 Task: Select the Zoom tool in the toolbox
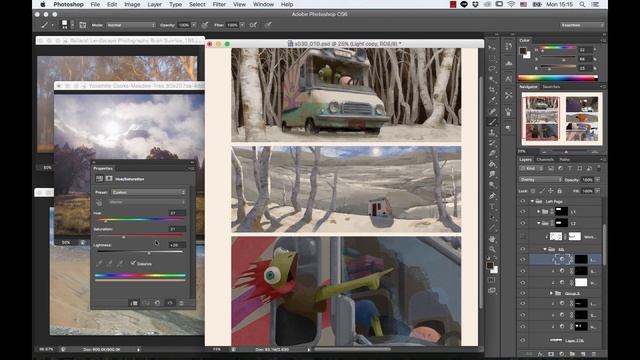(x=492, y=249)
